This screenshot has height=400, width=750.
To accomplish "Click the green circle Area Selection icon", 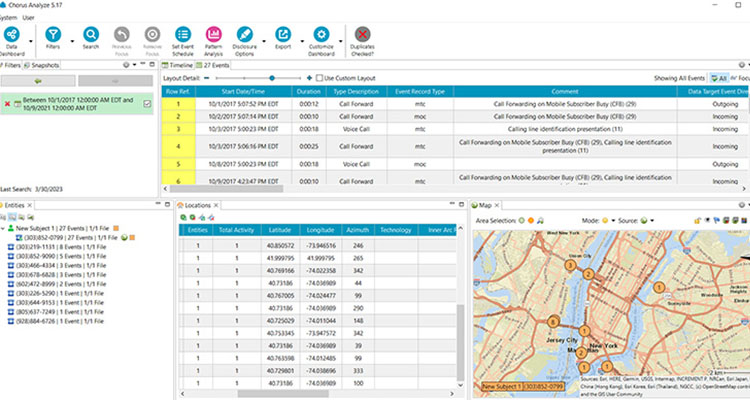I will tap(522, 221).
